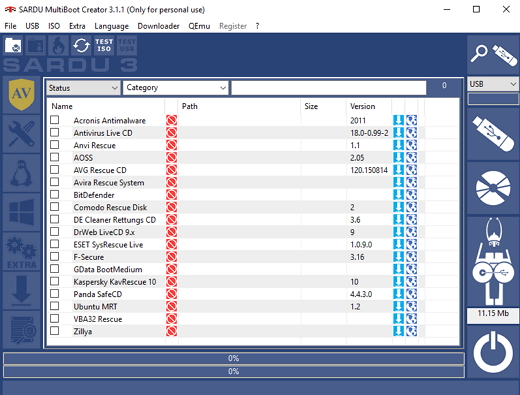The height and width of the screenshot is (395, 520).
Task: Open the USB menu
Action: 32,26
